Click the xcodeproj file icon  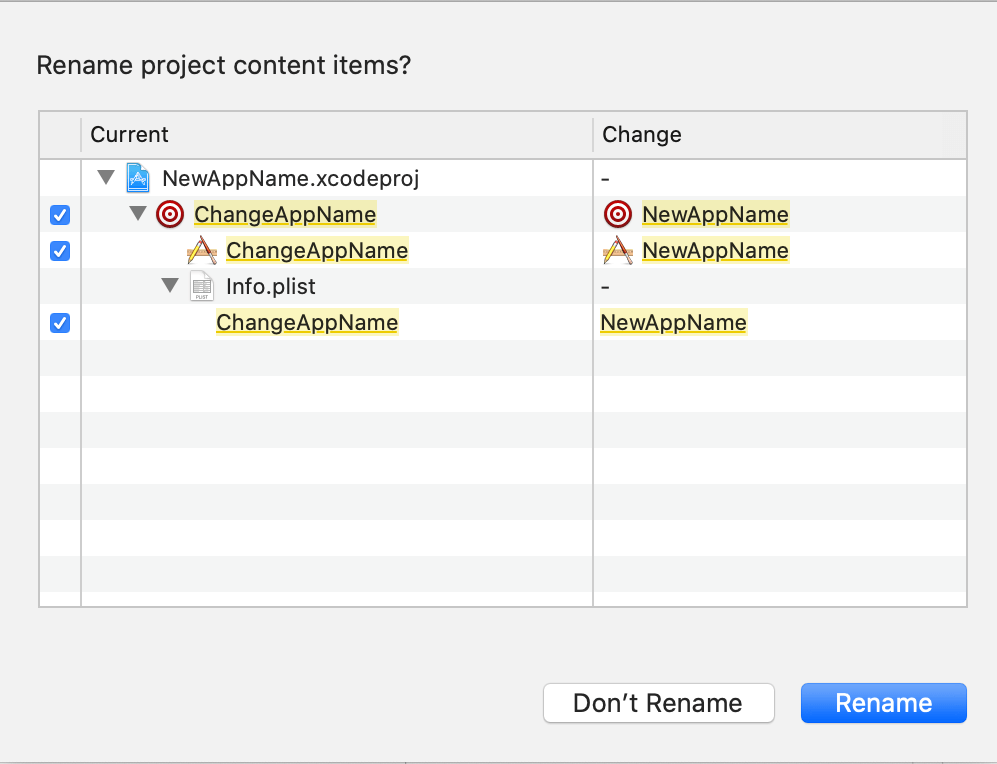(x=138, y=179)
